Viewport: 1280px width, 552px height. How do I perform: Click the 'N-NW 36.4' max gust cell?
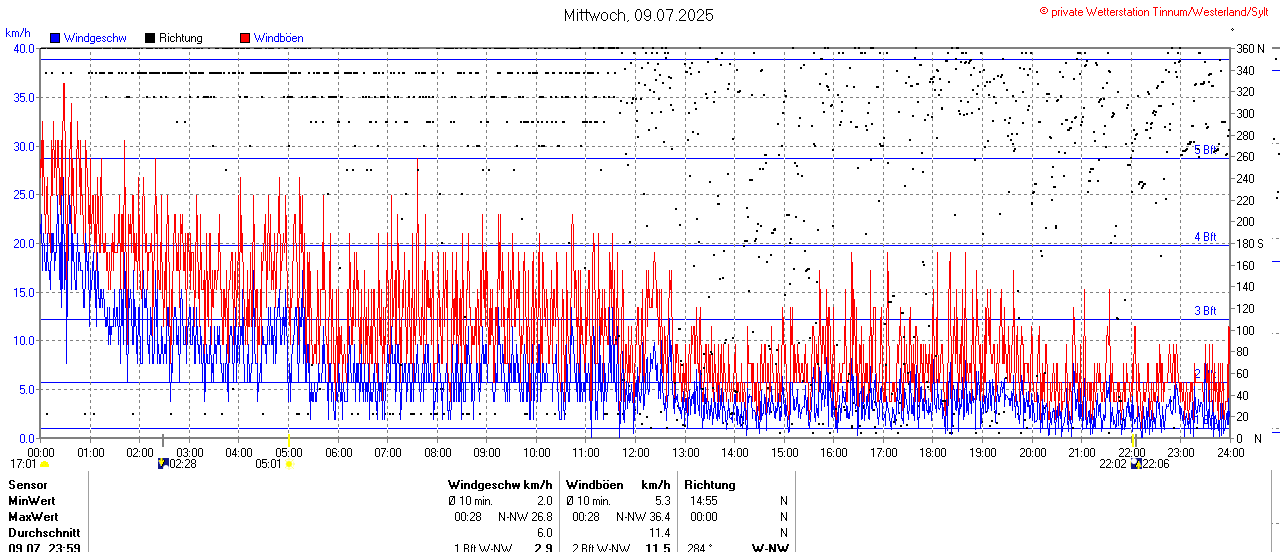[643, 517]
